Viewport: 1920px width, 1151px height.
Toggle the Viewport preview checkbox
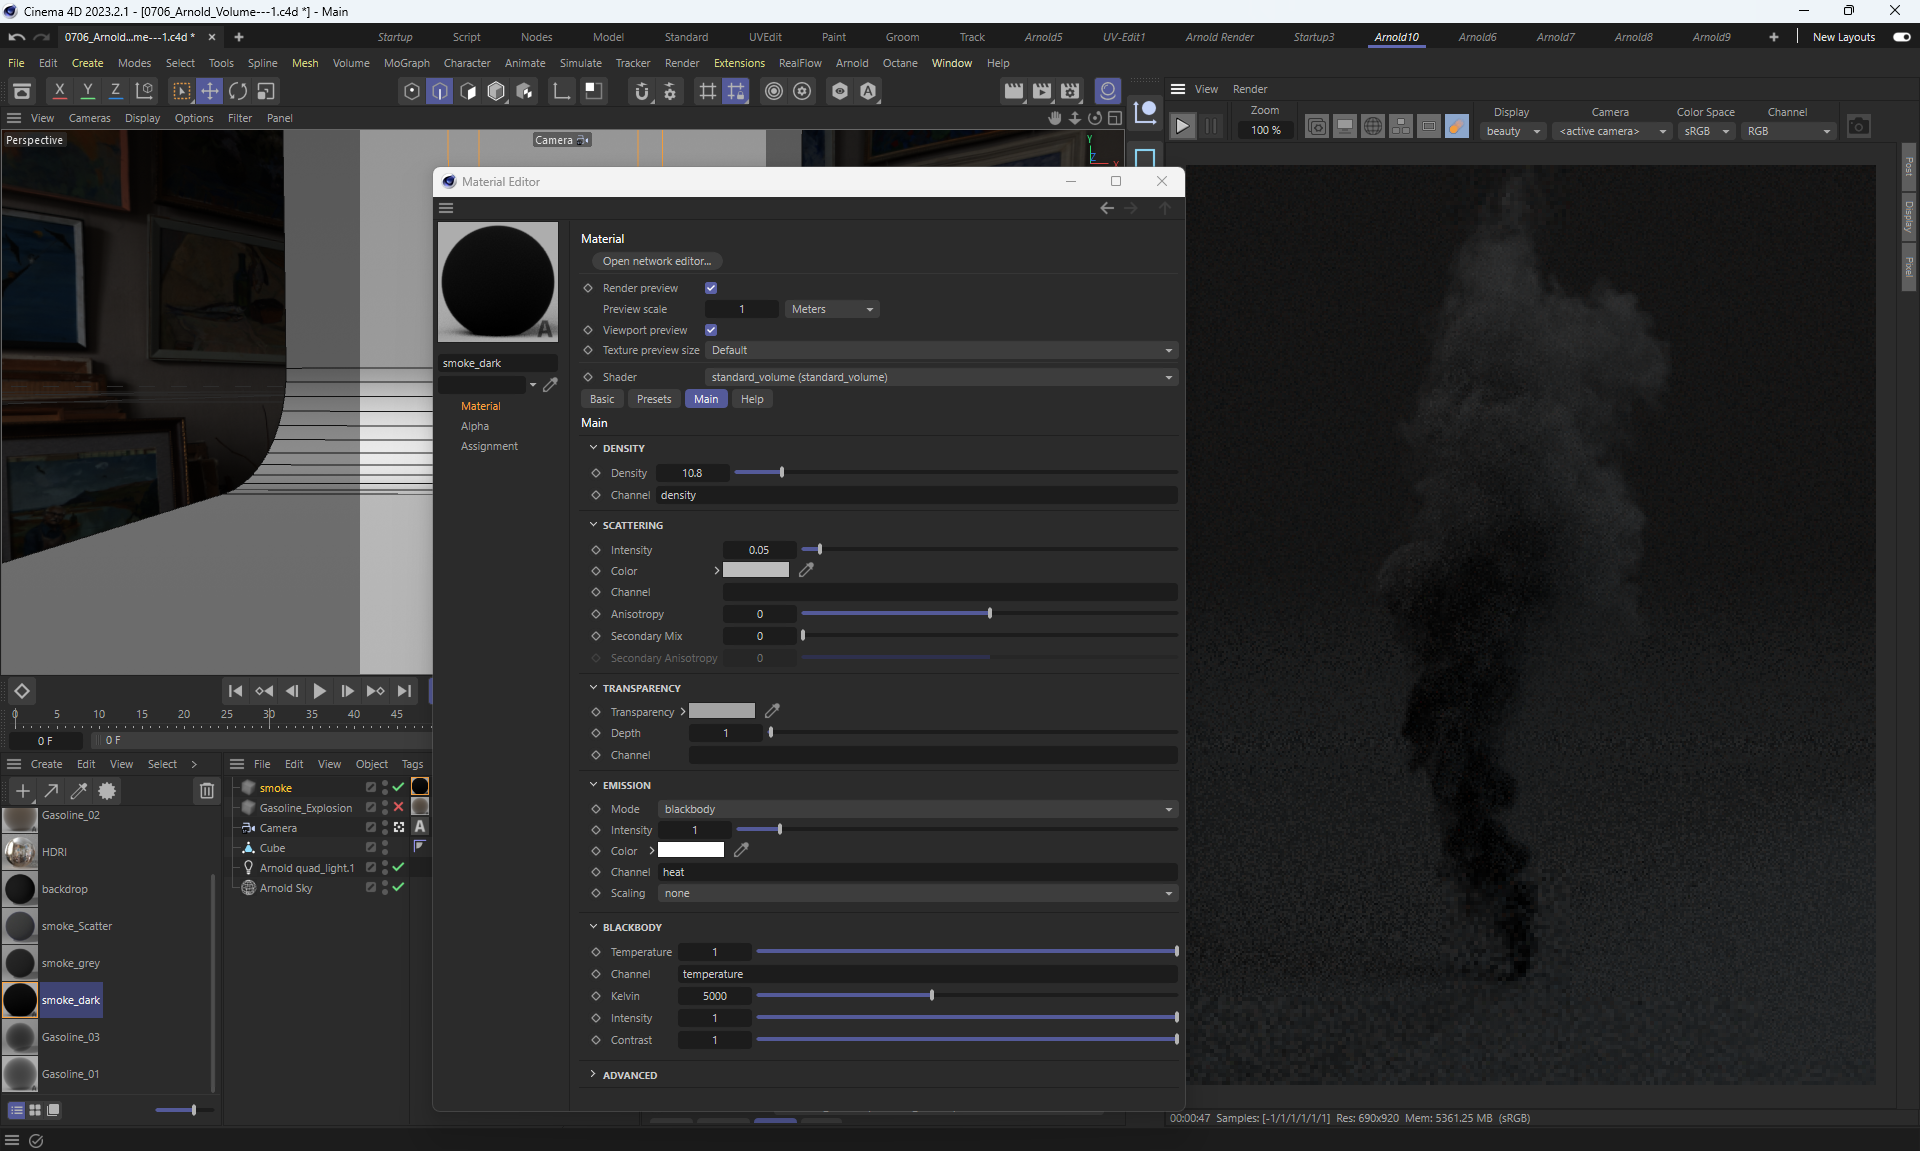711,330
